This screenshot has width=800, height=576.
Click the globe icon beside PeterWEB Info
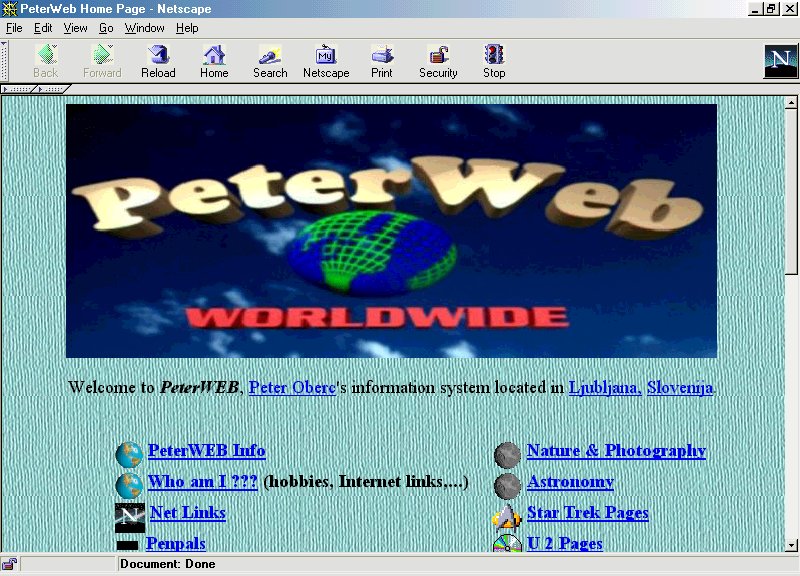pos(129,454)
